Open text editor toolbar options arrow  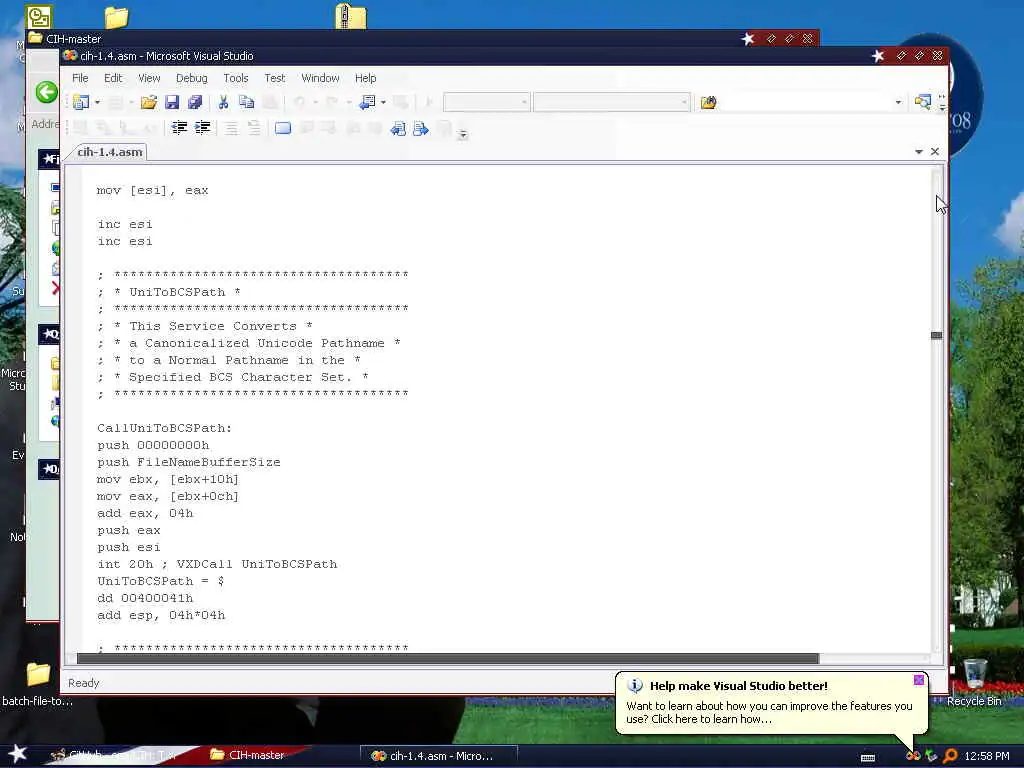[463, 135]
